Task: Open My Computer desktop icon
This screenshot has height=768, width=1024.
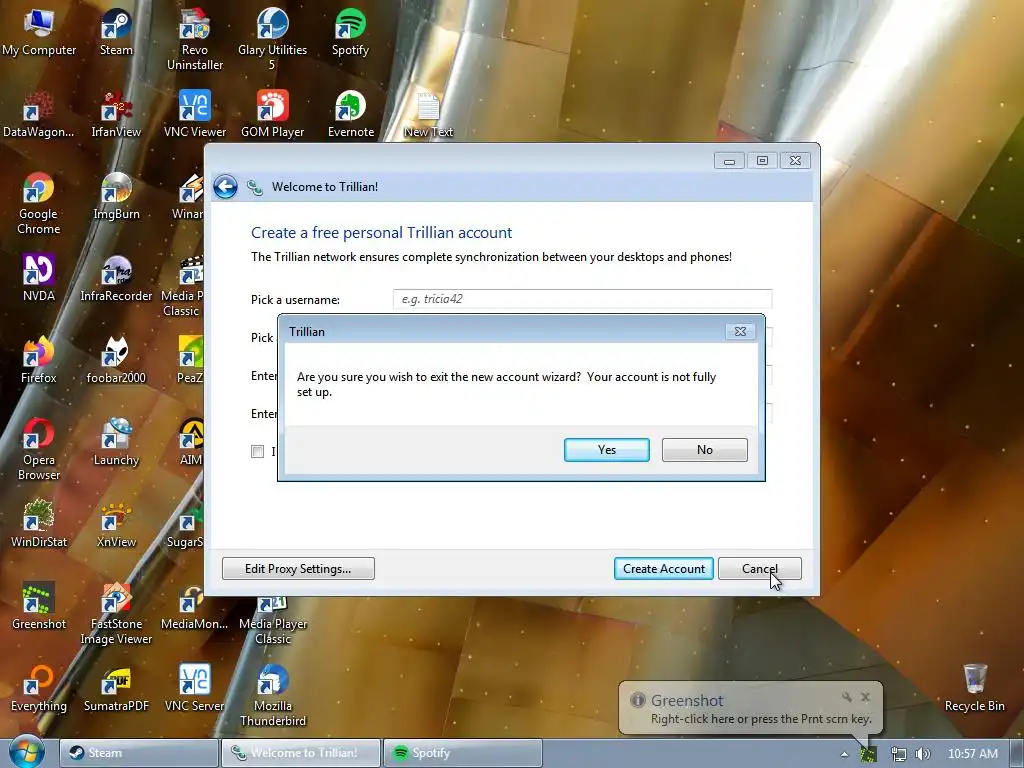Action: [x=39, y=33]
